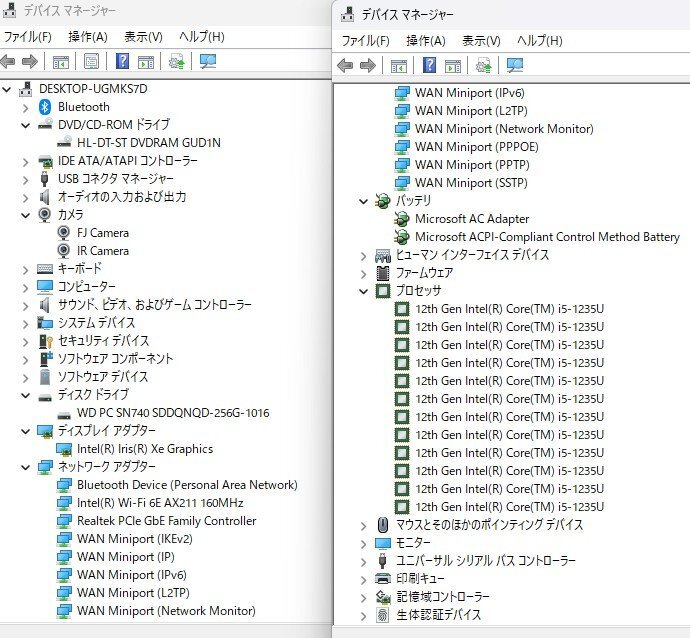Expand ヒューマン インターフェイス デバイス category
Viewport: 690px width, 638px height.
[x=363, y=255]
